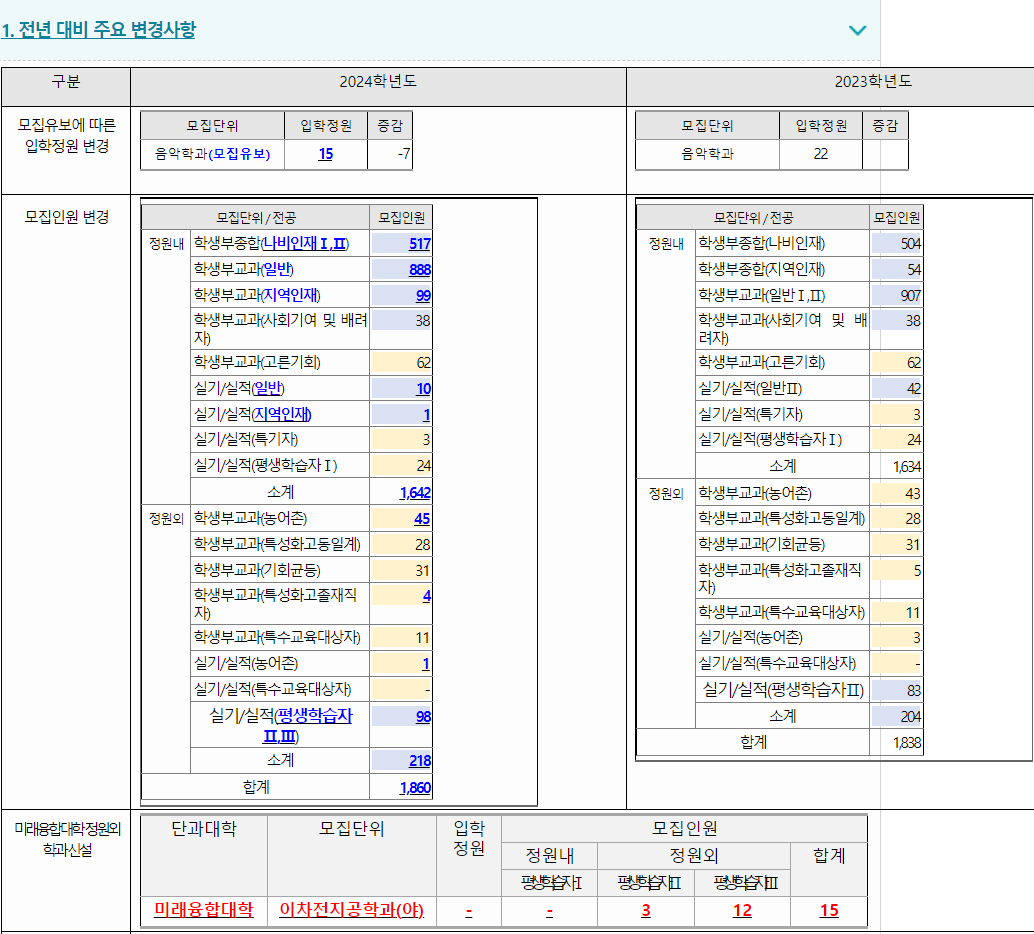This screenshot has width=1034, height=934.
Task: Click the 일반 link in 실기/실적 row
Action: pyautogui.click(x=268, y=388)
